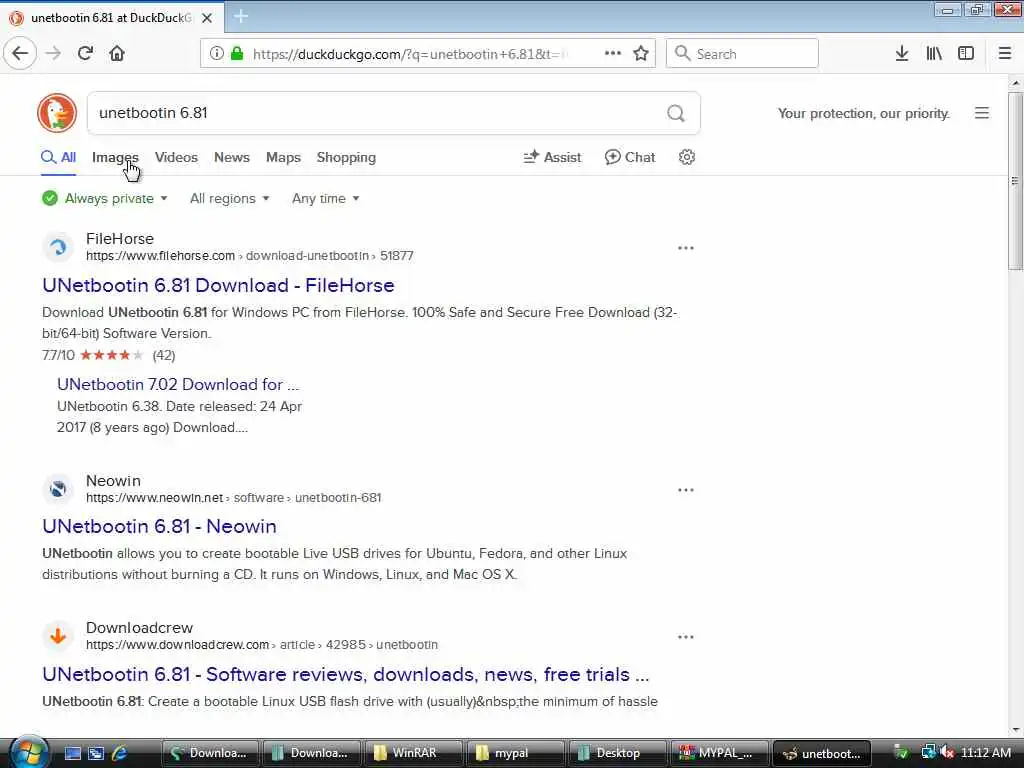
Task: Switch to the News tab
Action: [x=232, y=157]
